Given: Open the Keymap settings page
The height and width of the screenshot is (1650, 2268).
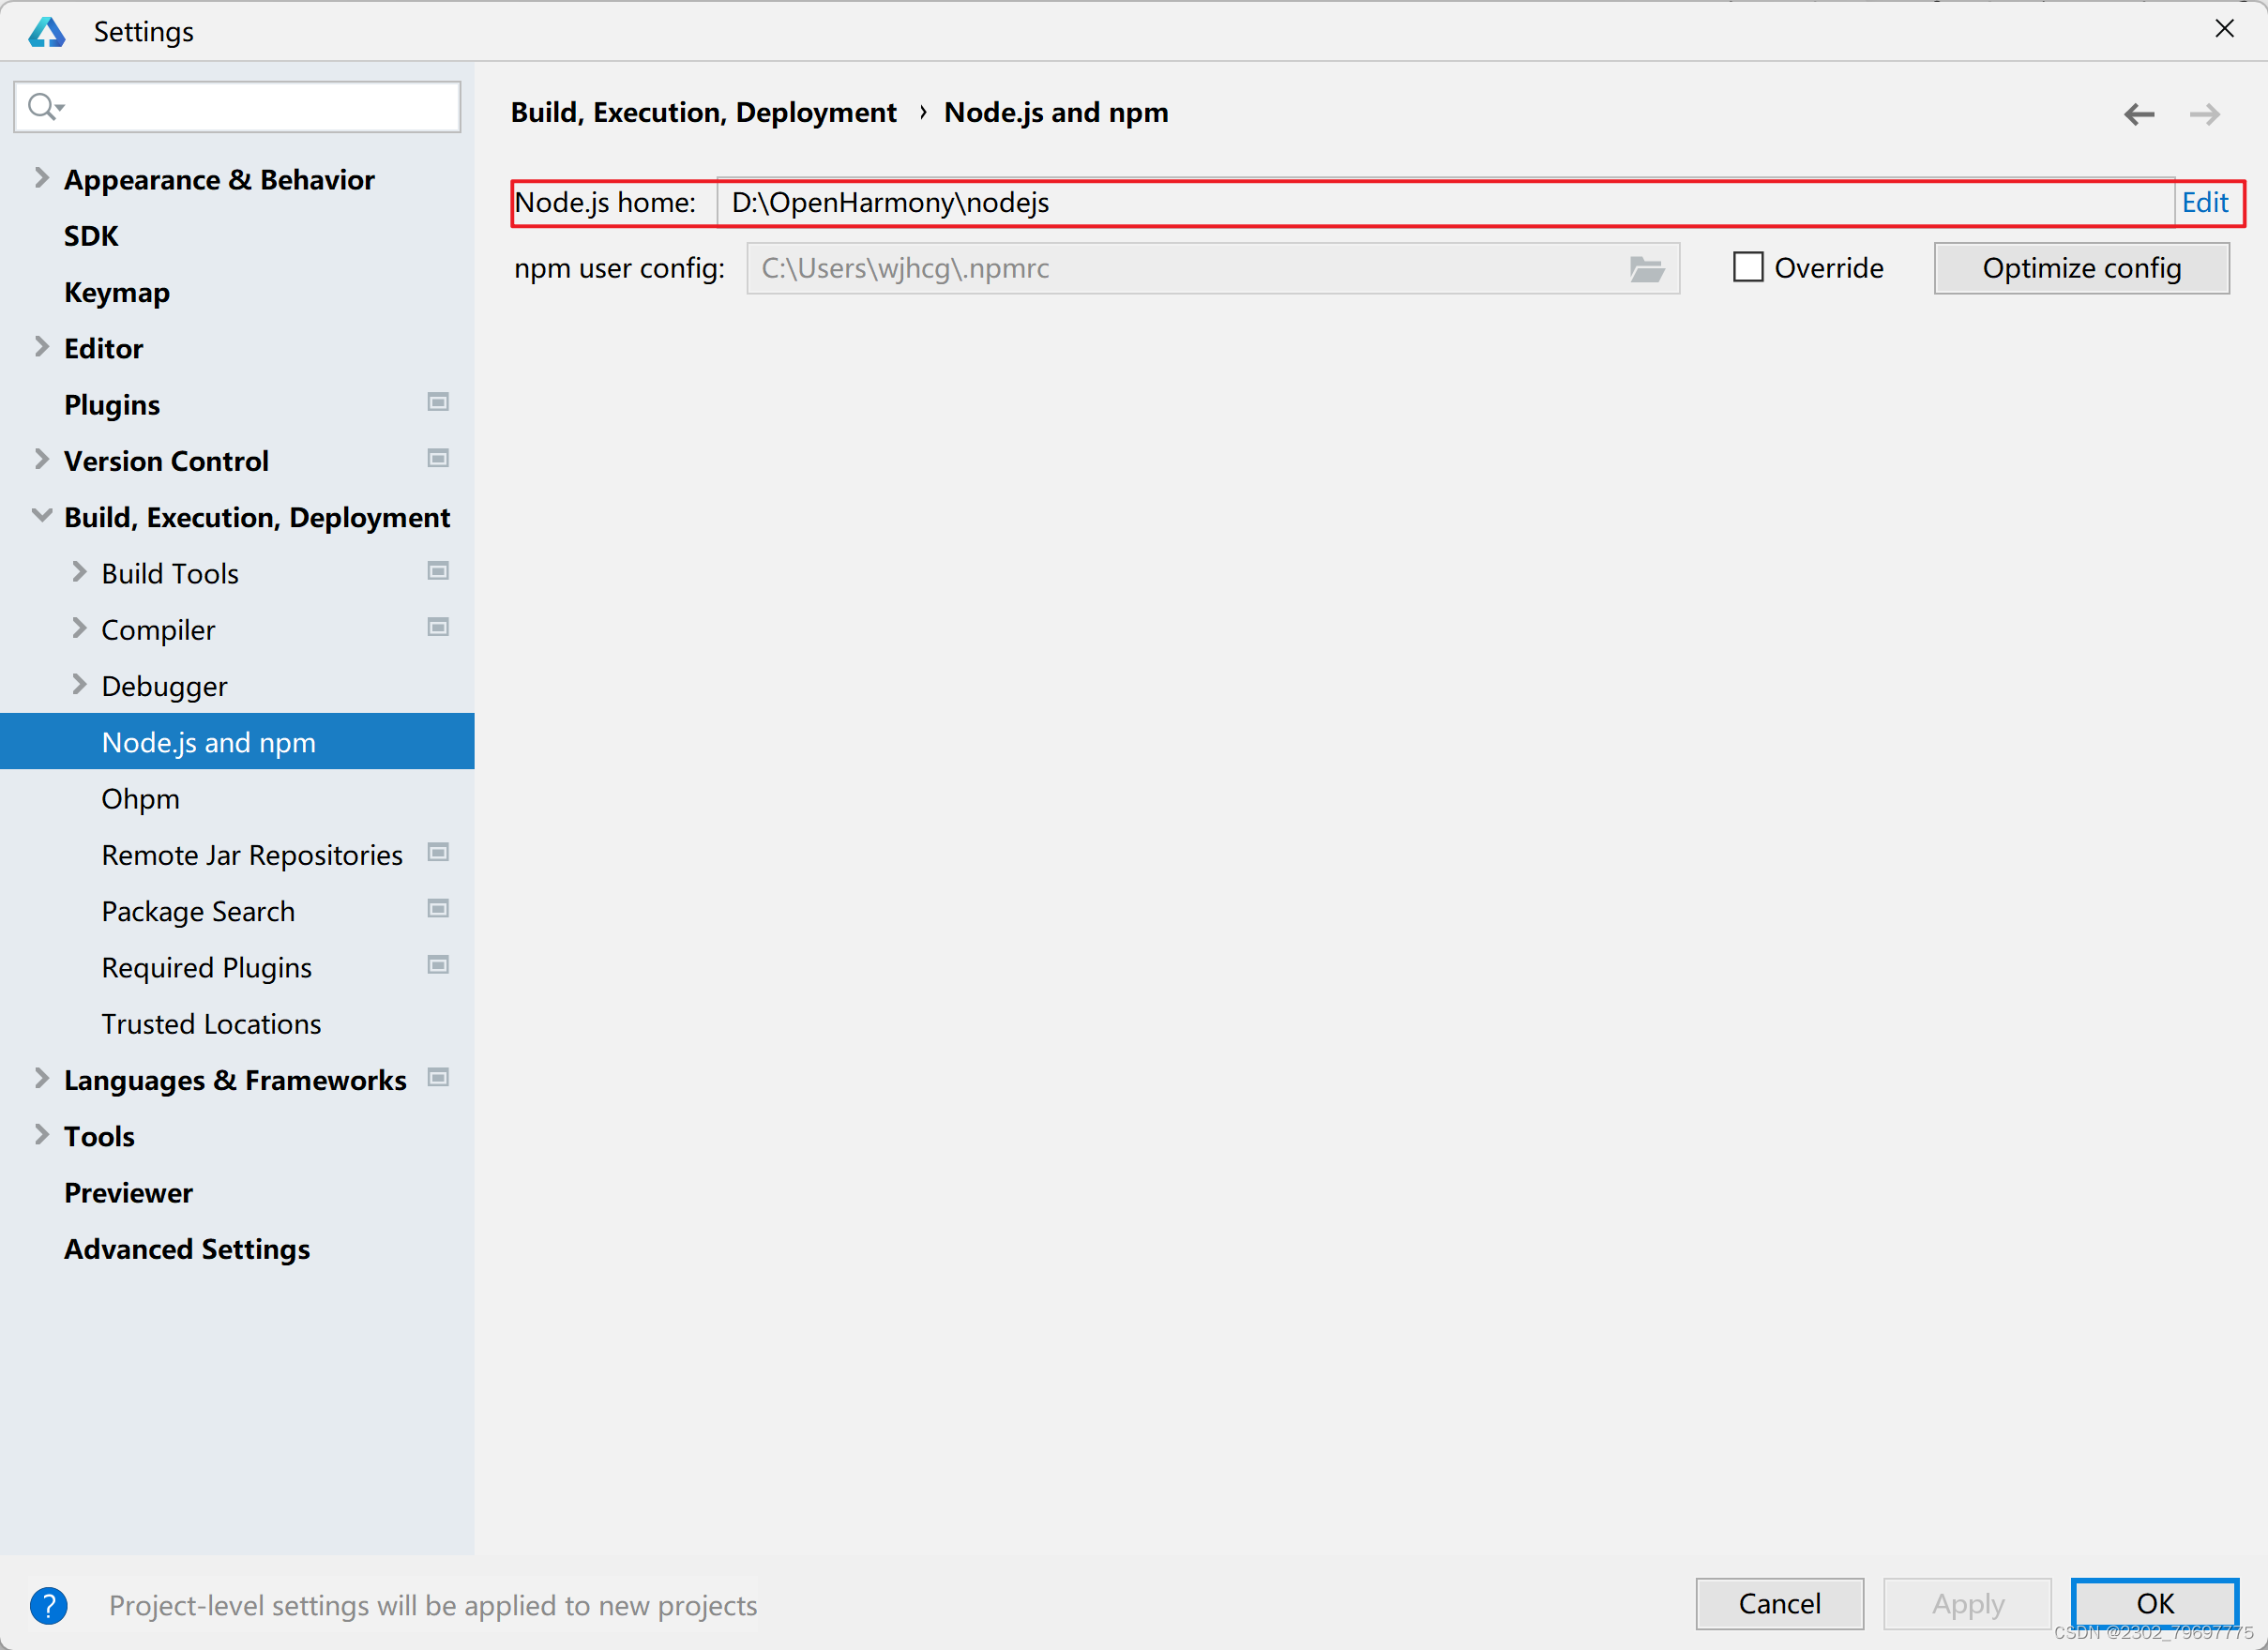Looking at the screenshot, I should click(x=117, y=292).
